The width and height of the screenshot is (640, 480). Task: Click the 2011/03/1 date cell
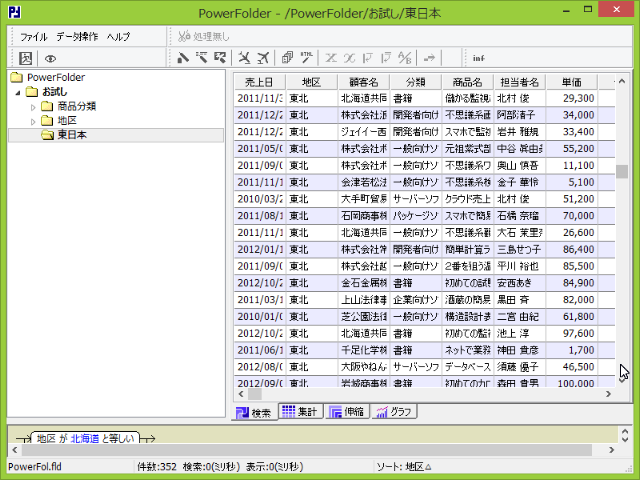pyautogui.click(x=260, y=300)
